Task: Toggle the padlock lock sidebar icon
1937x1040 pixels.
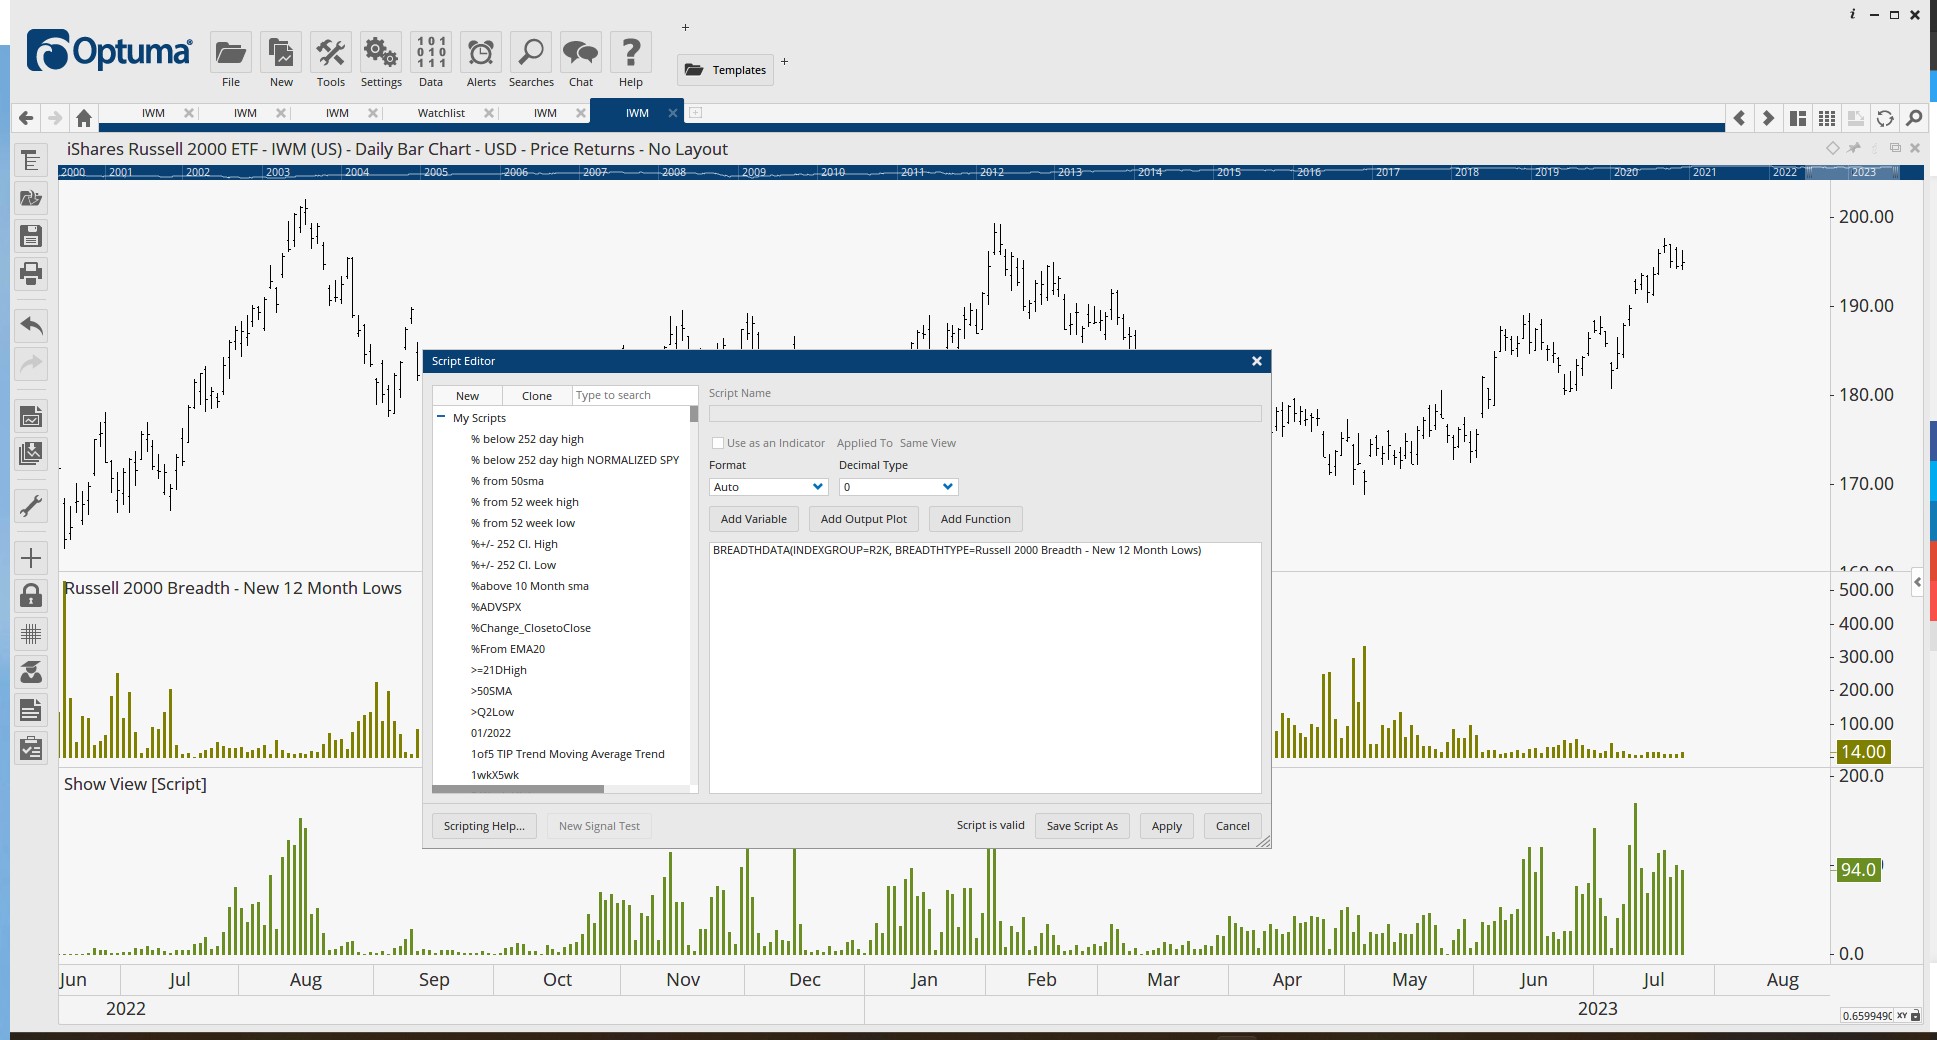Action: 31,596
